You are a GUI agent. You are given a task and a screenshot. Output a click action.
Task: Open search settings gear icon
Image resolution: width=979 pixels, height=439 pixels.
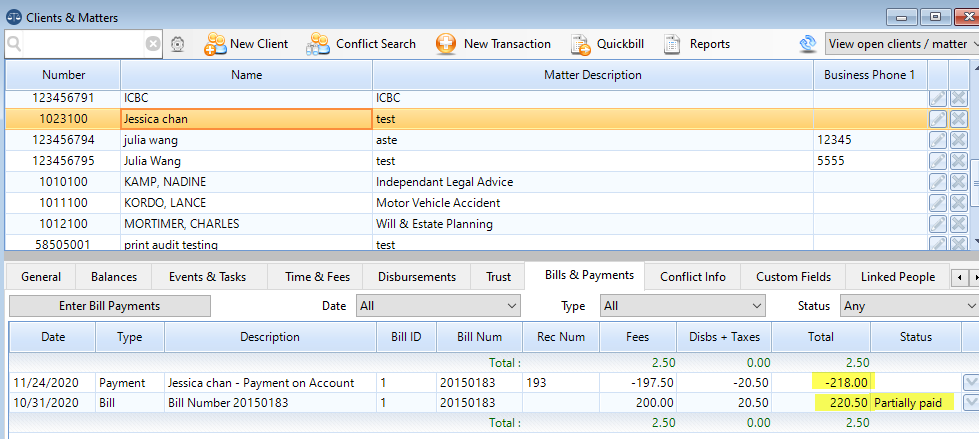point(177,44)
